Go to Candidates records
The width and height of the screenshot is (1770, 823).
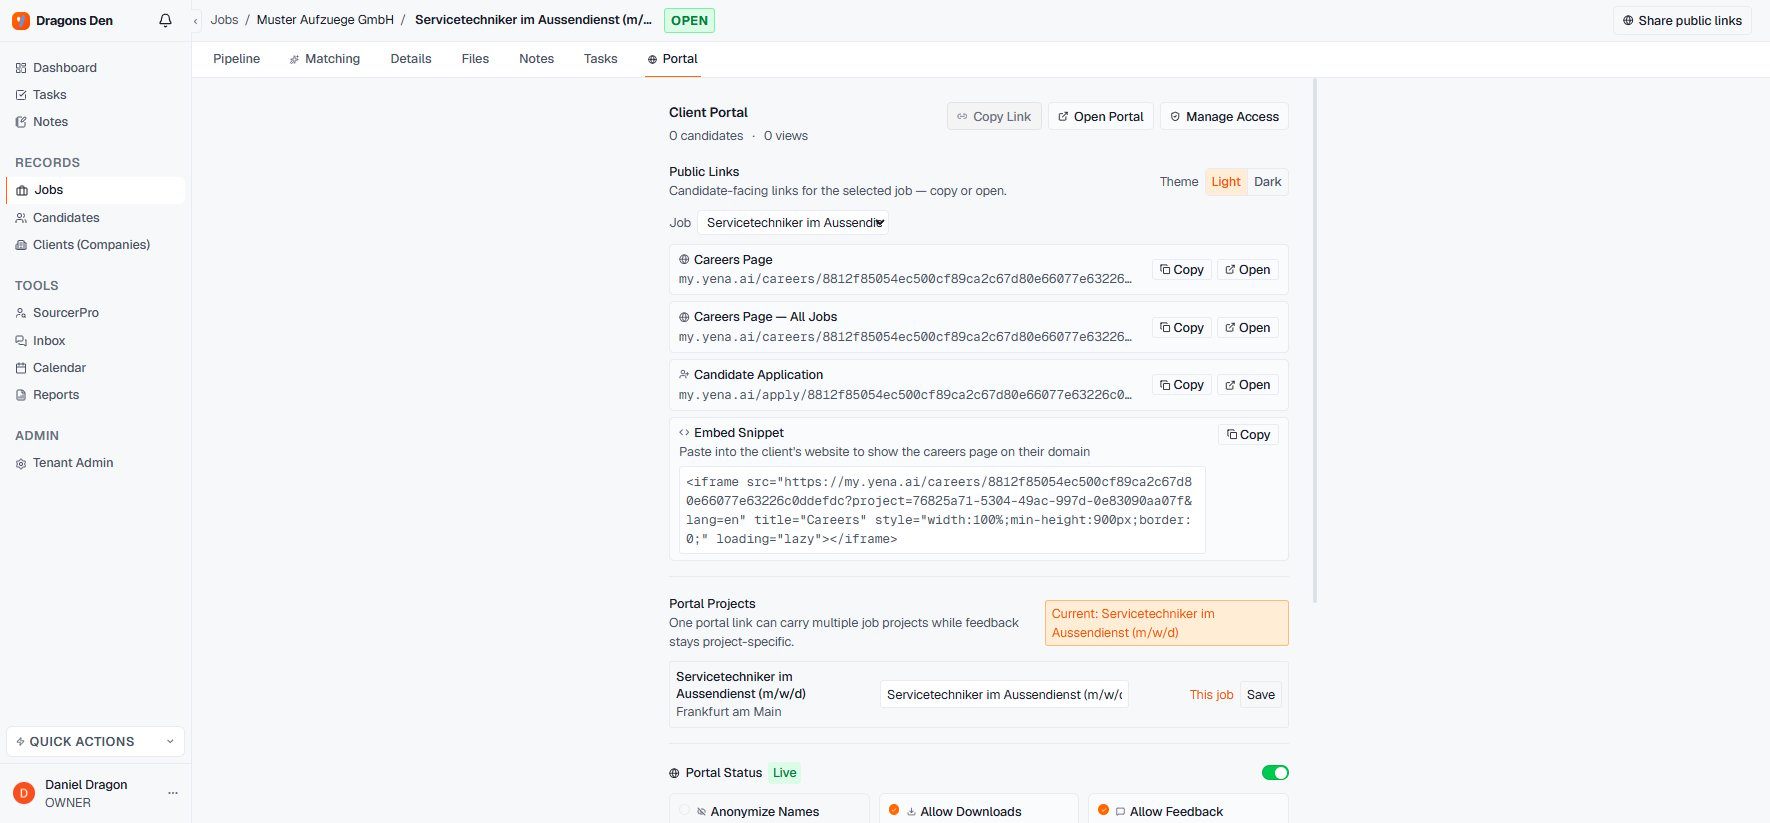pyautogui.click(x=66, y=218)
